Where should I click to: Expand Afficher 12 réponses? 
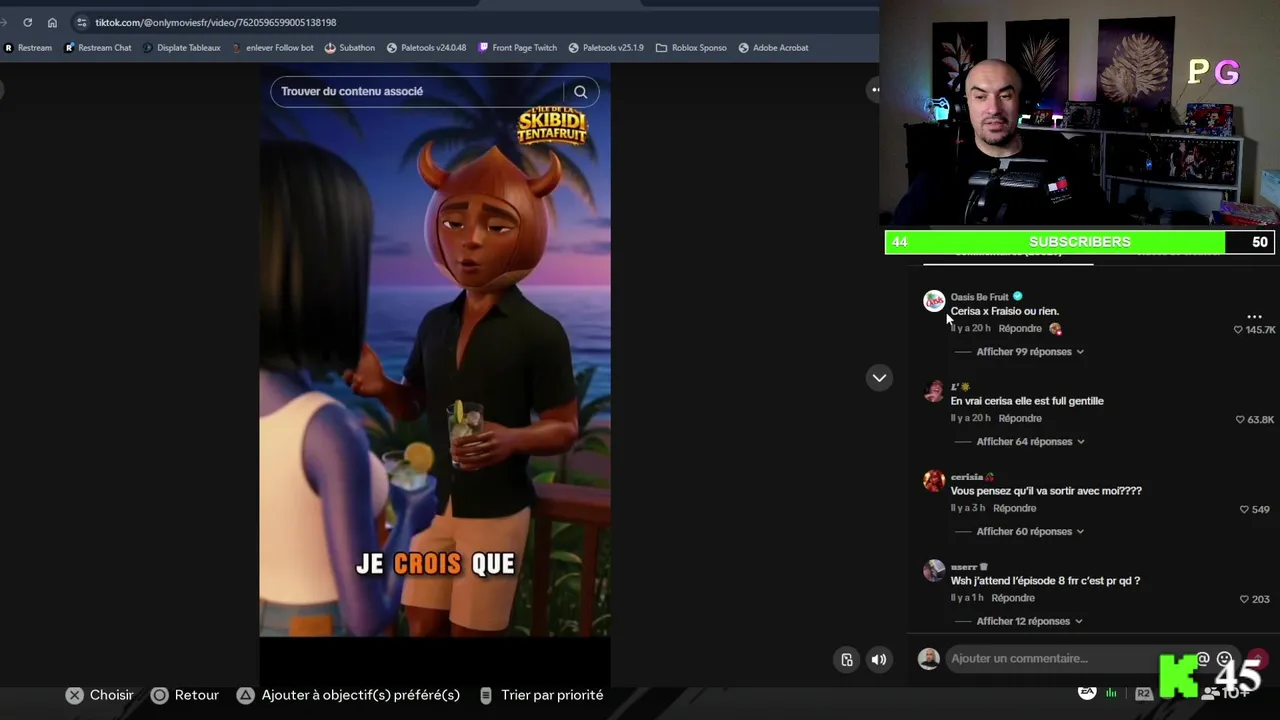[x=1029, y=622]
